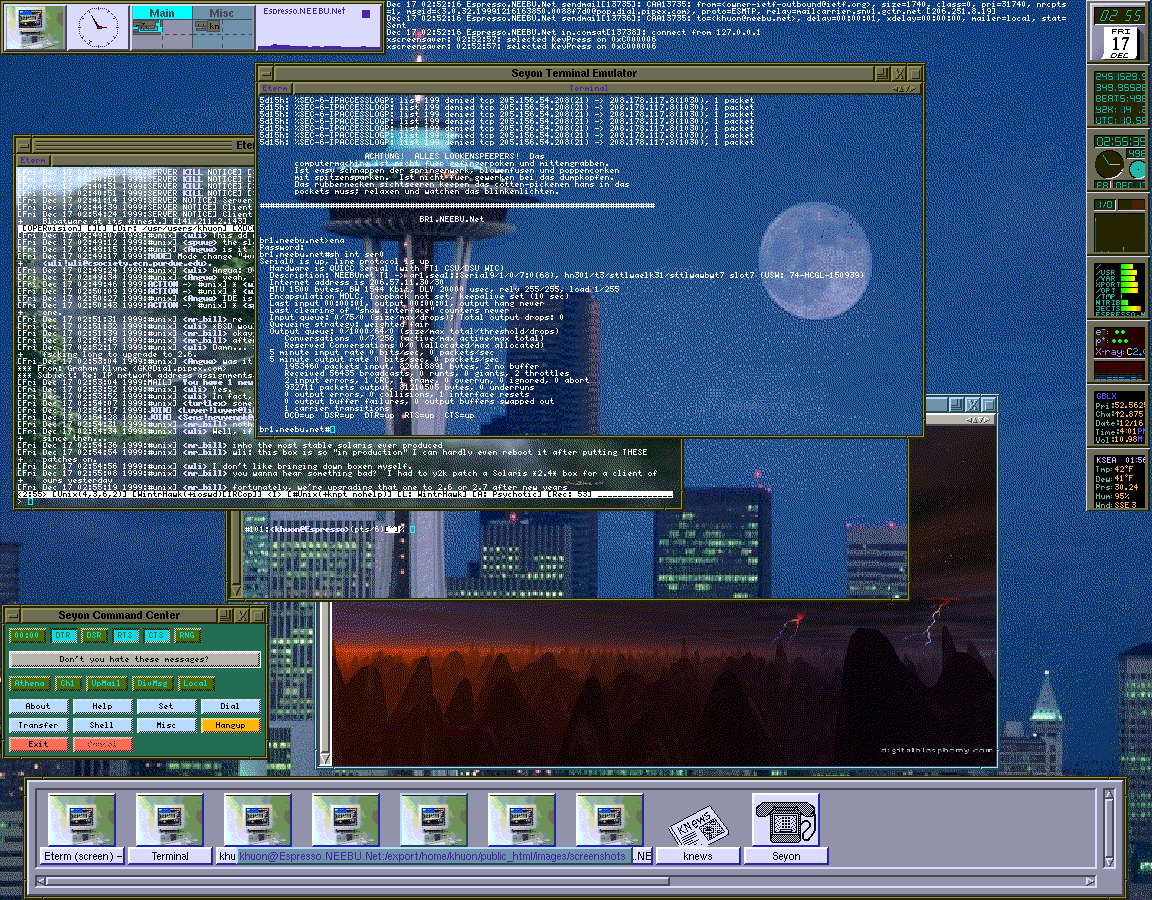Click the 3/0 network graph dock app
Screen dimensions: 1152x900
click(x=1119, y=226)
